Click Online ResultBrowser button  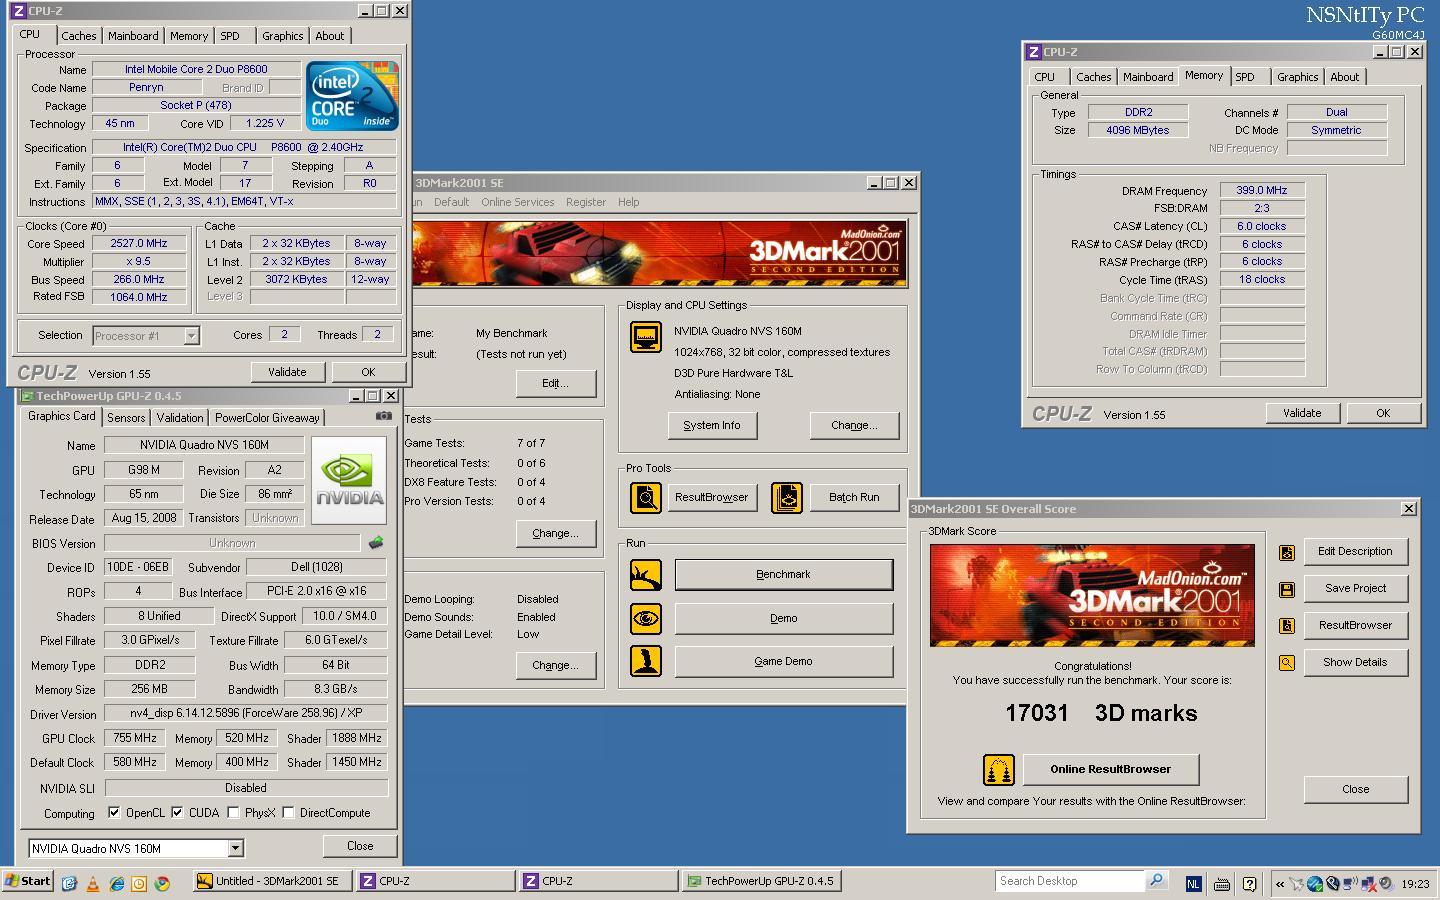point(1111,770)
